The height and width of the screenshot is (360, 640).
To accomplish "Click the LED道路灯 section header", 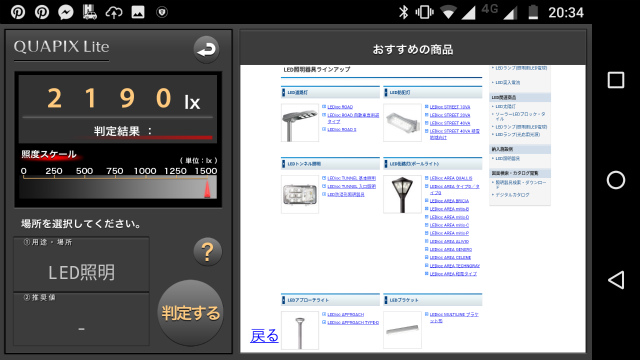I will click(x=330, y=93).
